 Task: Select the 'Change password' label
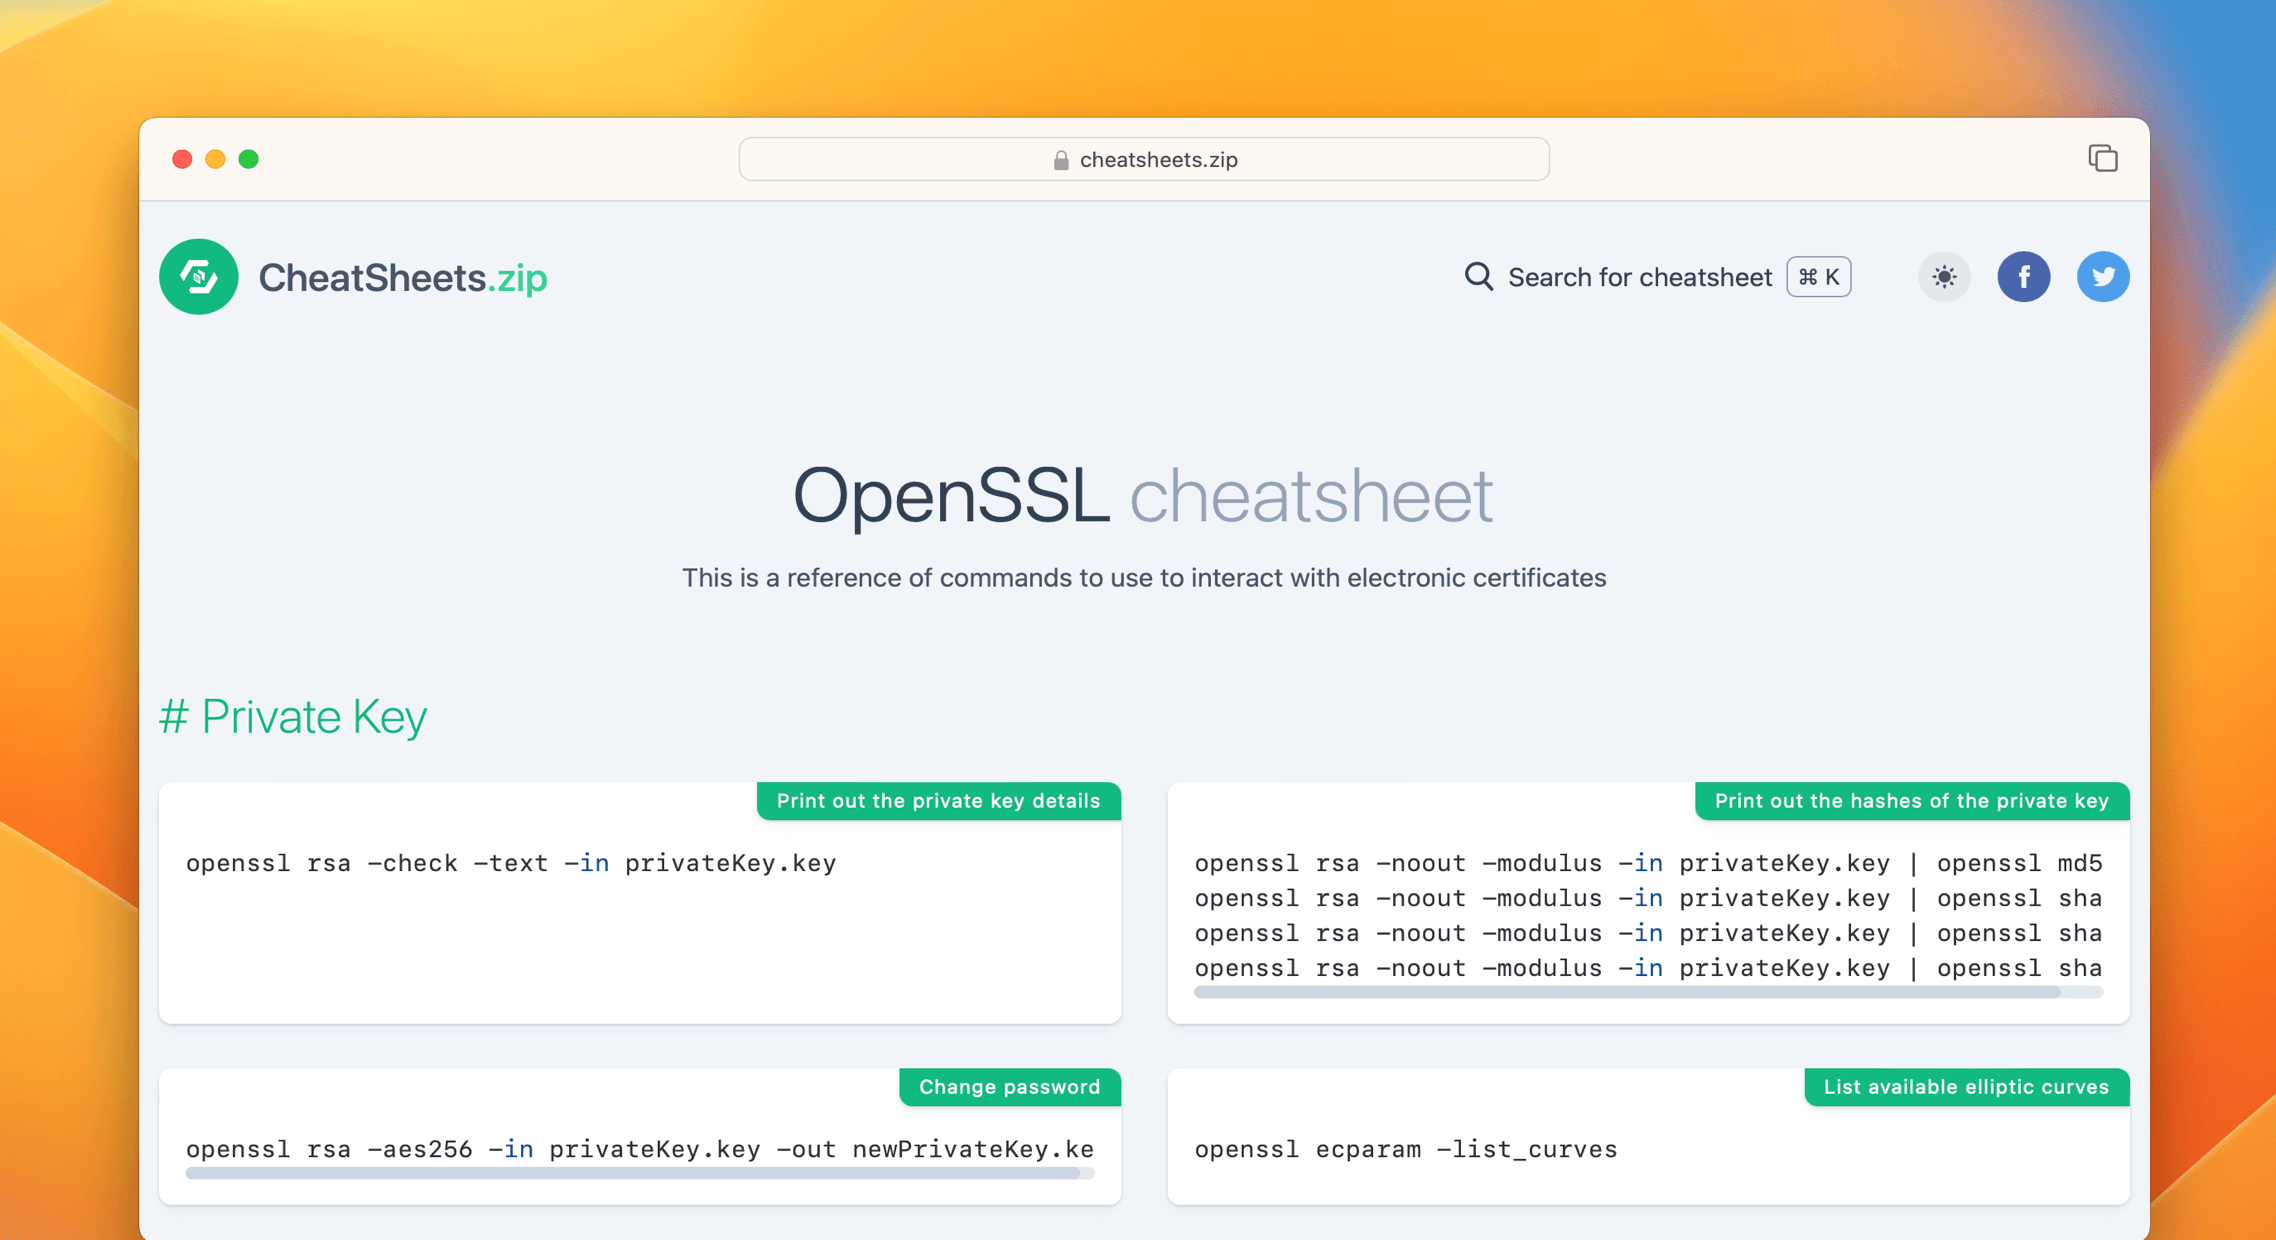(x=1009, y=1087)
